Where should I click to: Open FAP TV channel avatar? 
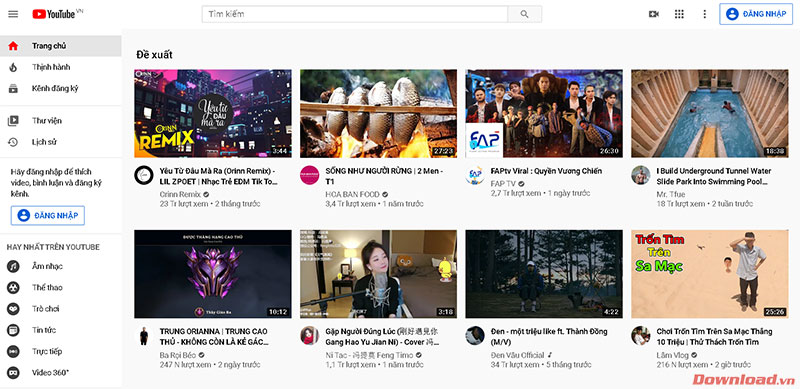pyautogui.click(x=474, y=175)
